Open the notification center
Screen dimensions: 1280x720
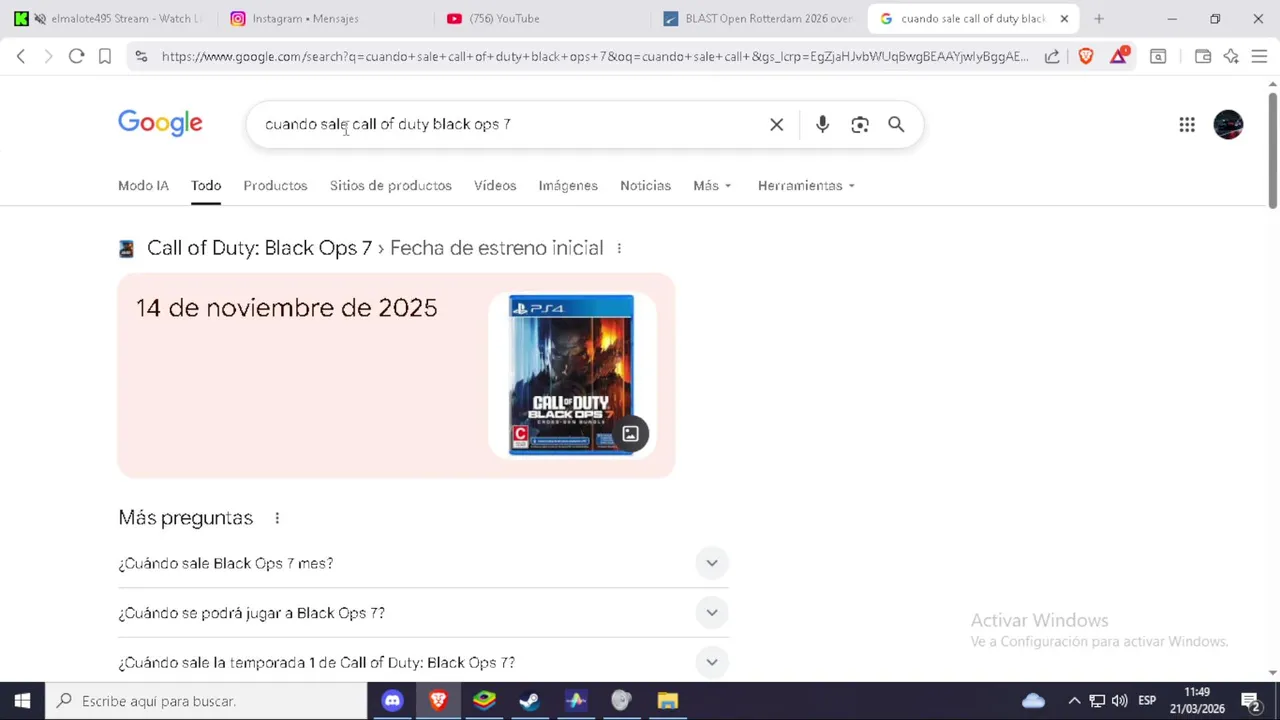[1250, 701]
